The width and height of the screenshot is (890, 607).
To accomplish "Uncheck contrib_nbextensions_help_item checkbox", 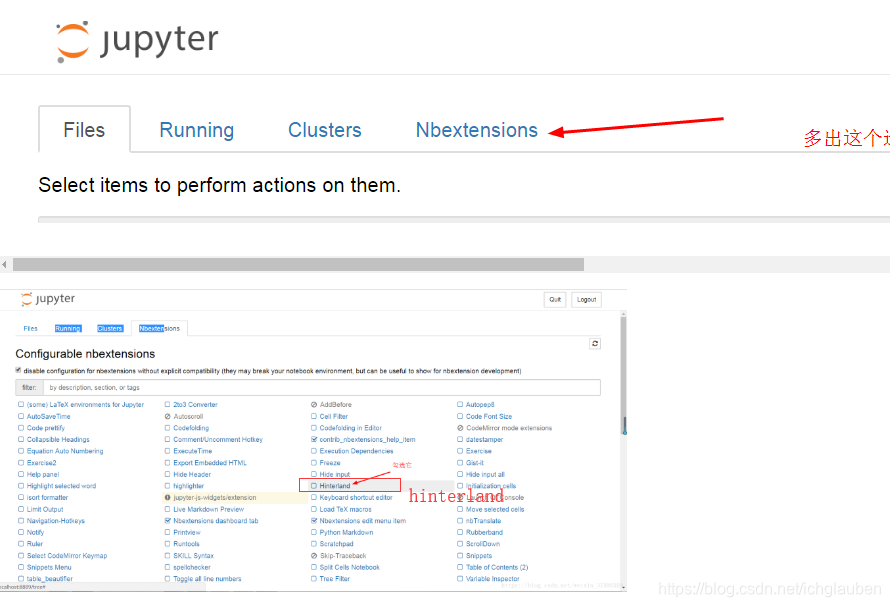I will click(314, 439).
